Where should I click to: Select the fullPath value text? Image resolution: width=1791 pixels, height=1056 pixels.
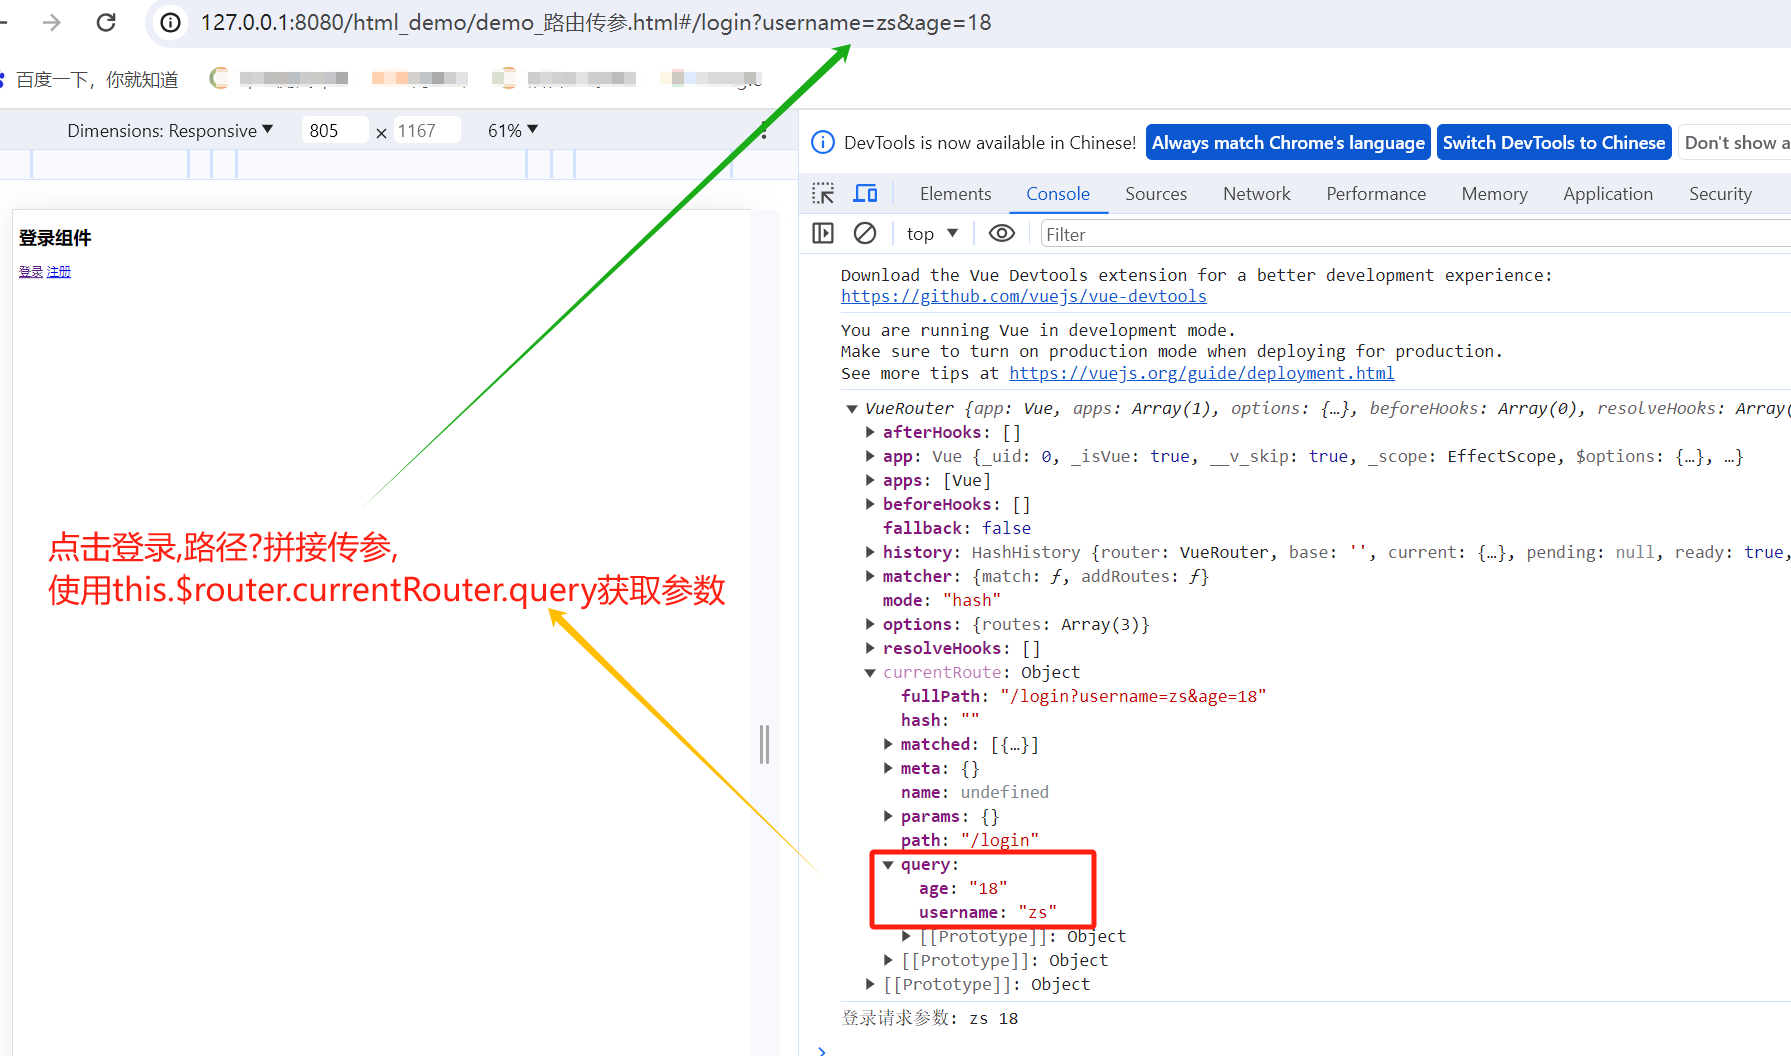1133,696
